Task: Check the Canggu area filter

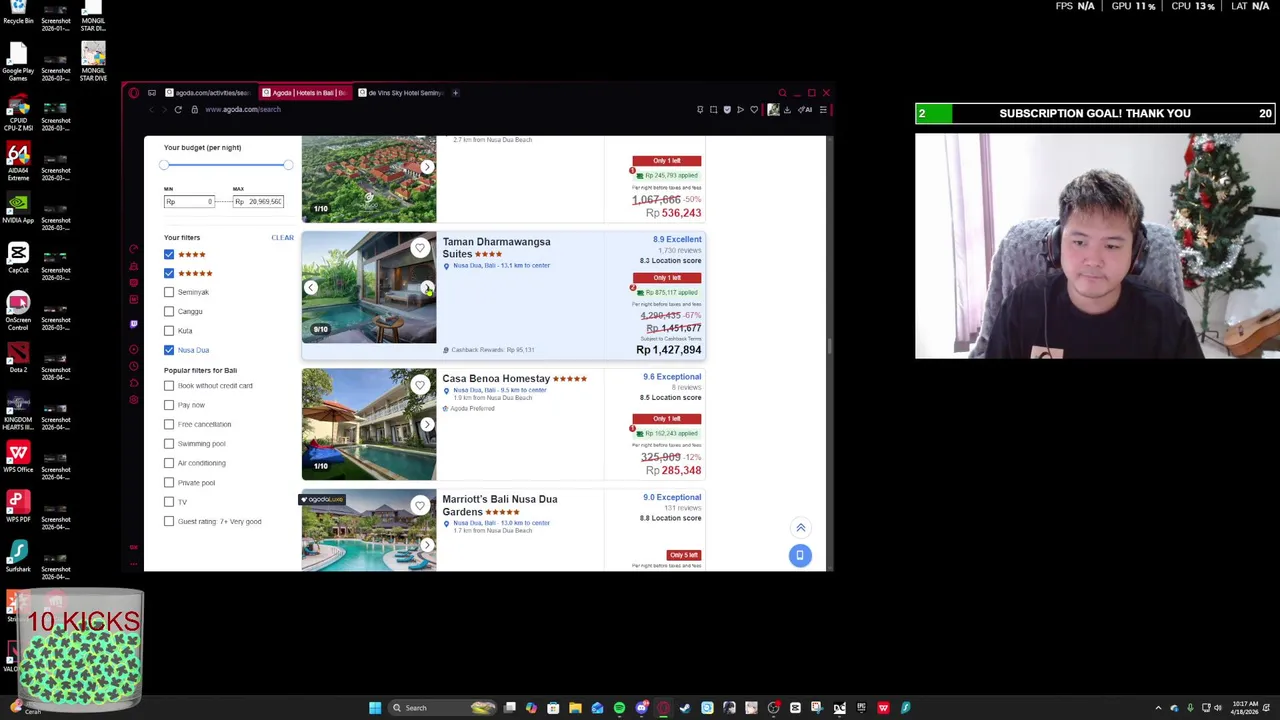Action: coord(169,311)
